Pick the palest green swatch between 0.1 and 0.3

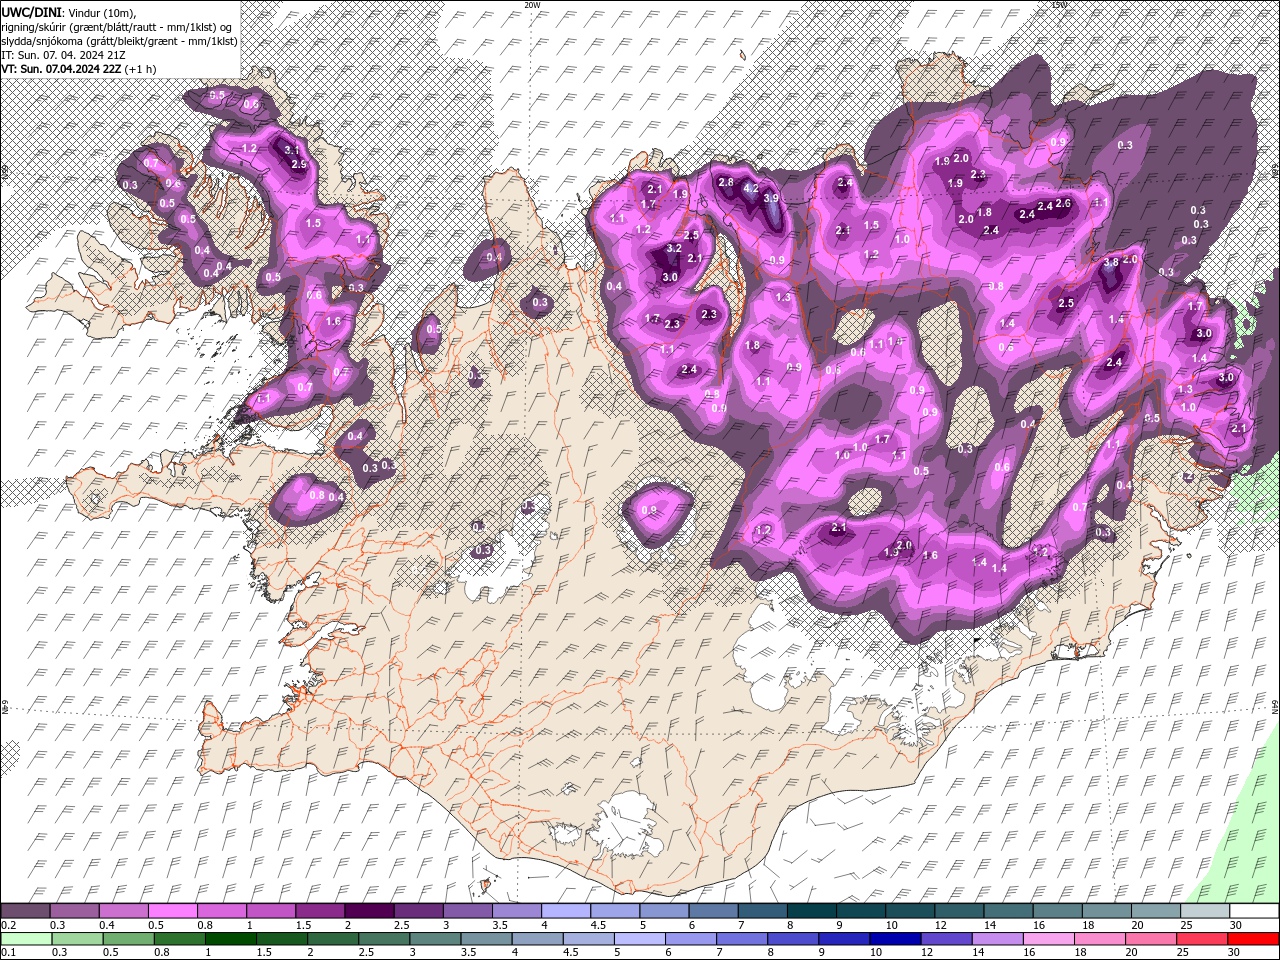26,939
